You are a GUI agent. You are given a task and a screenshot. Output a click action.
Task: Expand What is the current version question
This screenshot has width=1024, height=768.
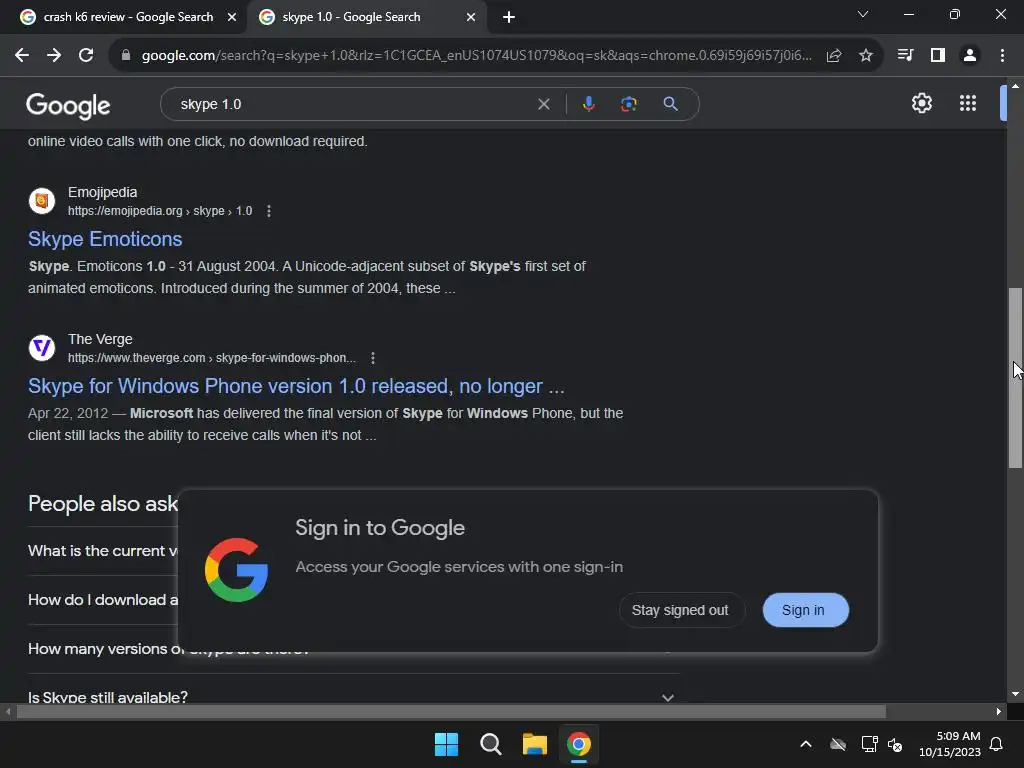click(103, 551)
